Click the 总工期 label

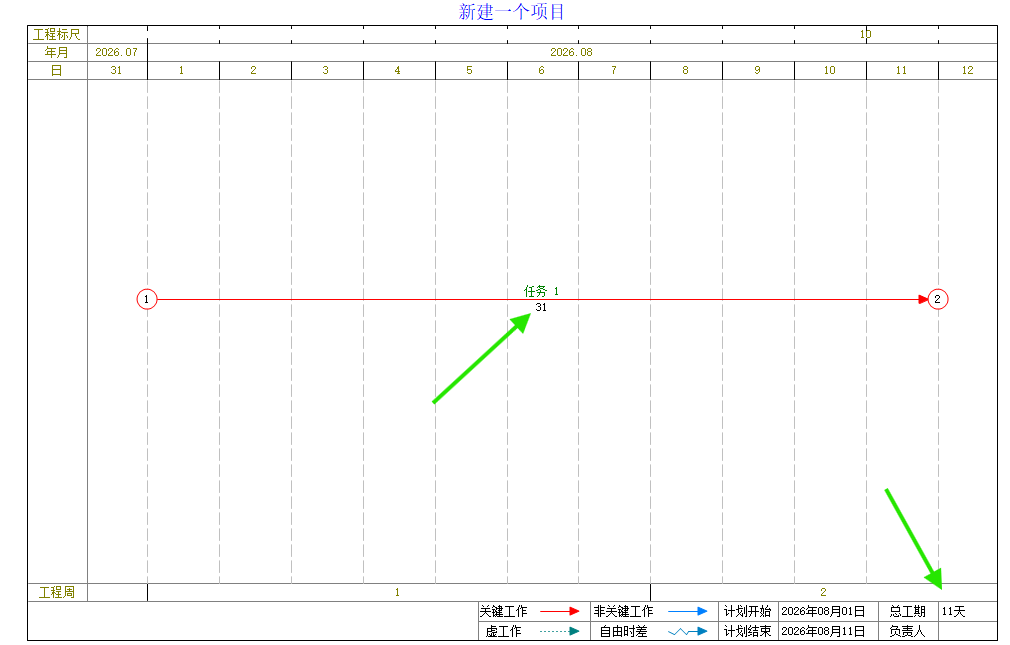click(908, 611)
